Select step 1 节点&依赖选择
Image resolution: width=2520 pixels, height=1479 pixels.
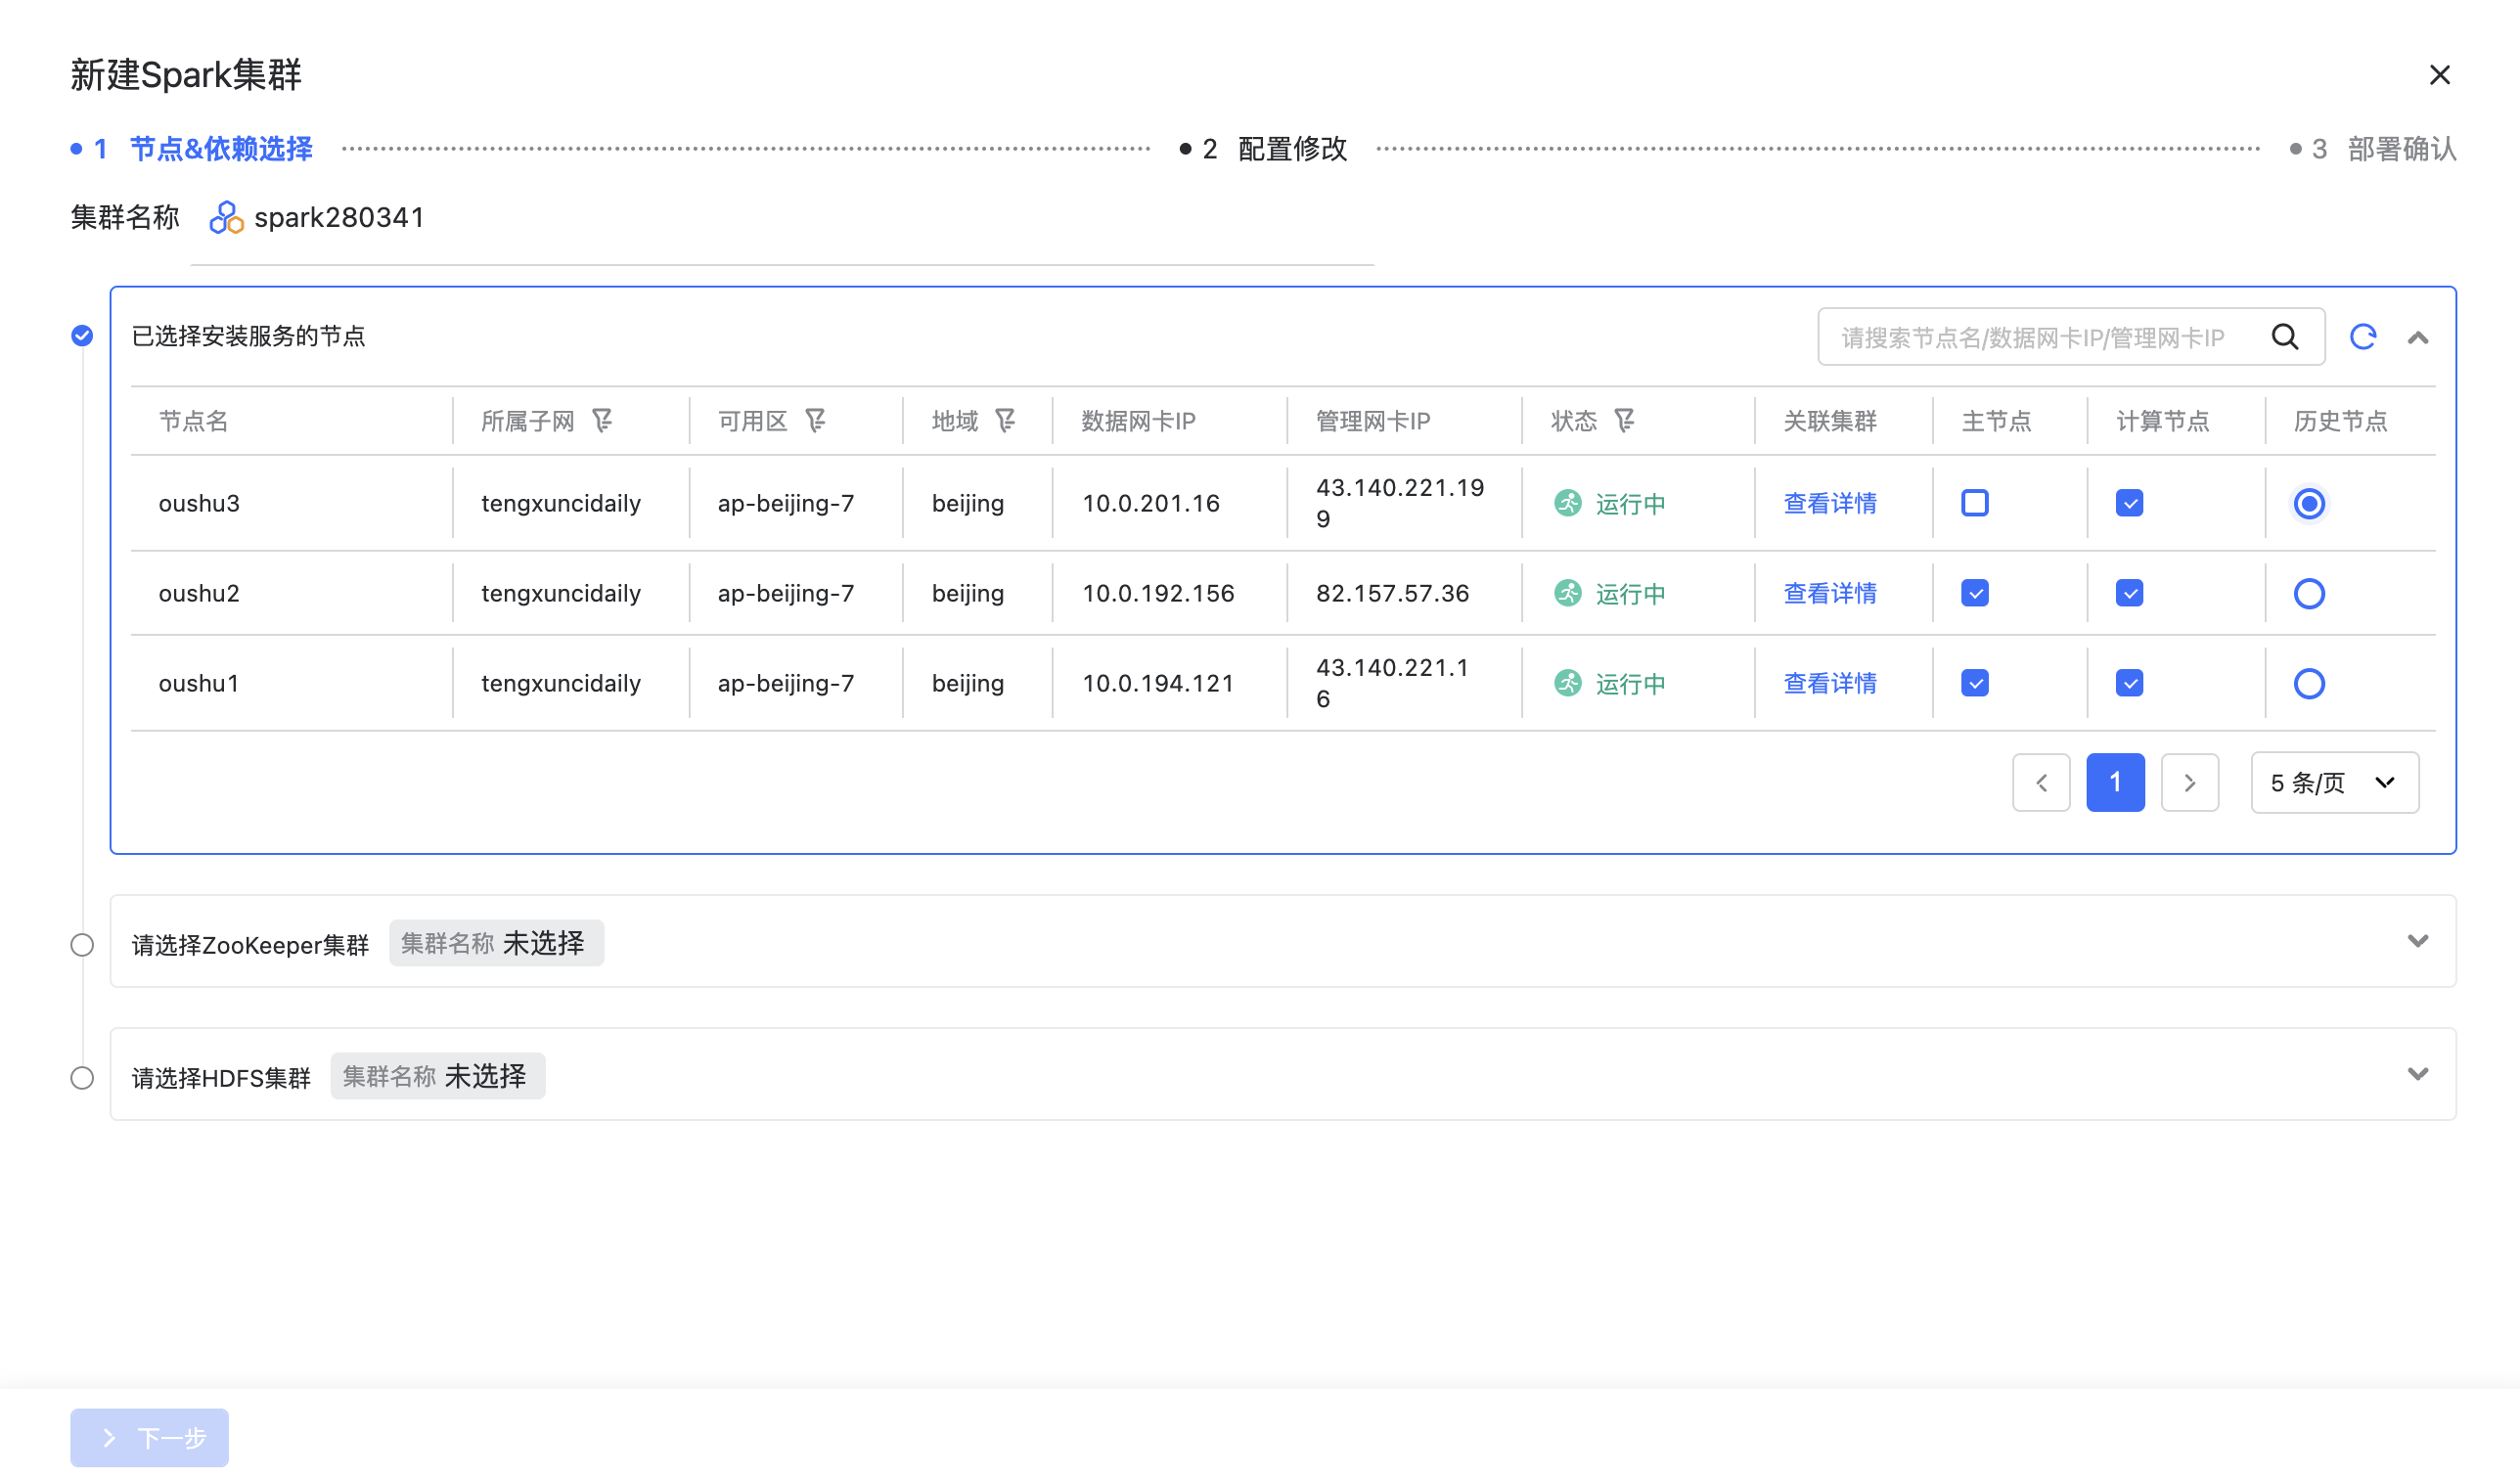191,149
